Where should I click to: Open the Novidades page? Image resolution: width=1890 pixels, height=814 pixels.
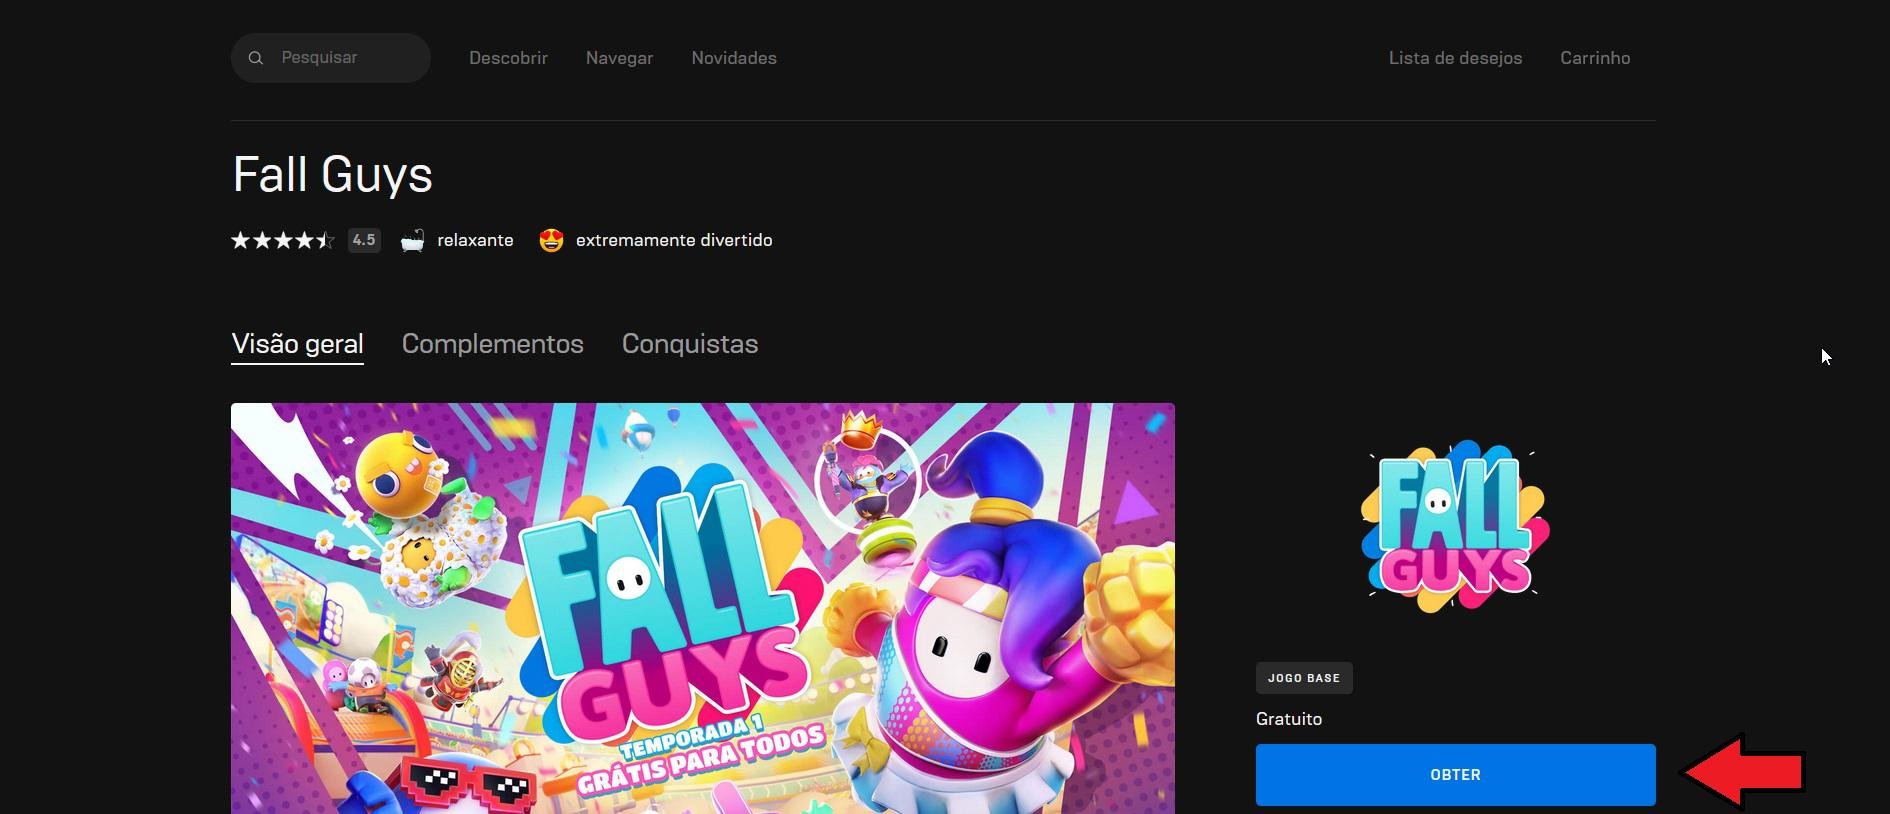(734, 58)
